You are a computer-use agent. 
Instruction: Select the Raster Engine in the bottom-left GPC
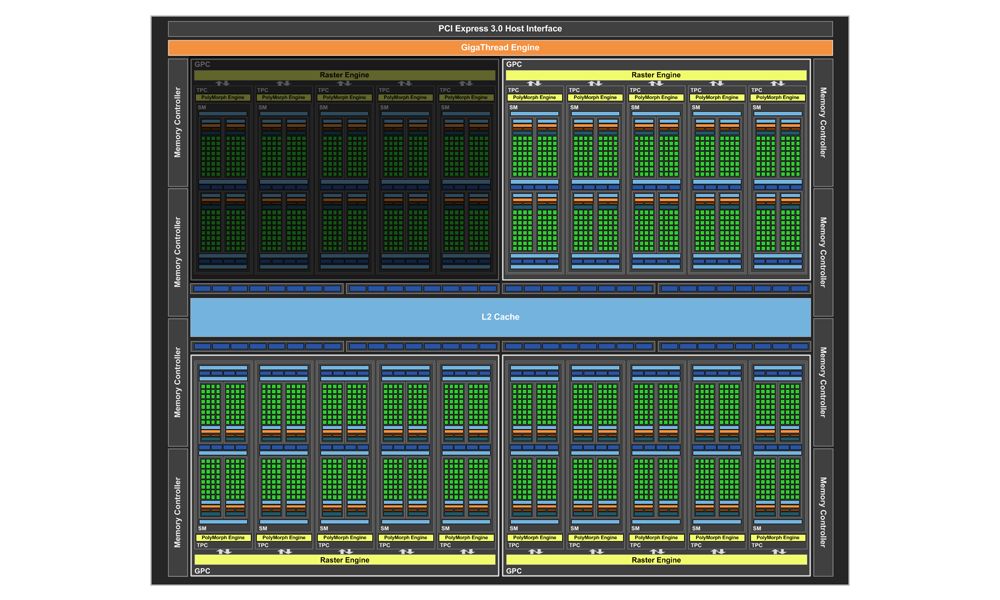tap(344, 560)
